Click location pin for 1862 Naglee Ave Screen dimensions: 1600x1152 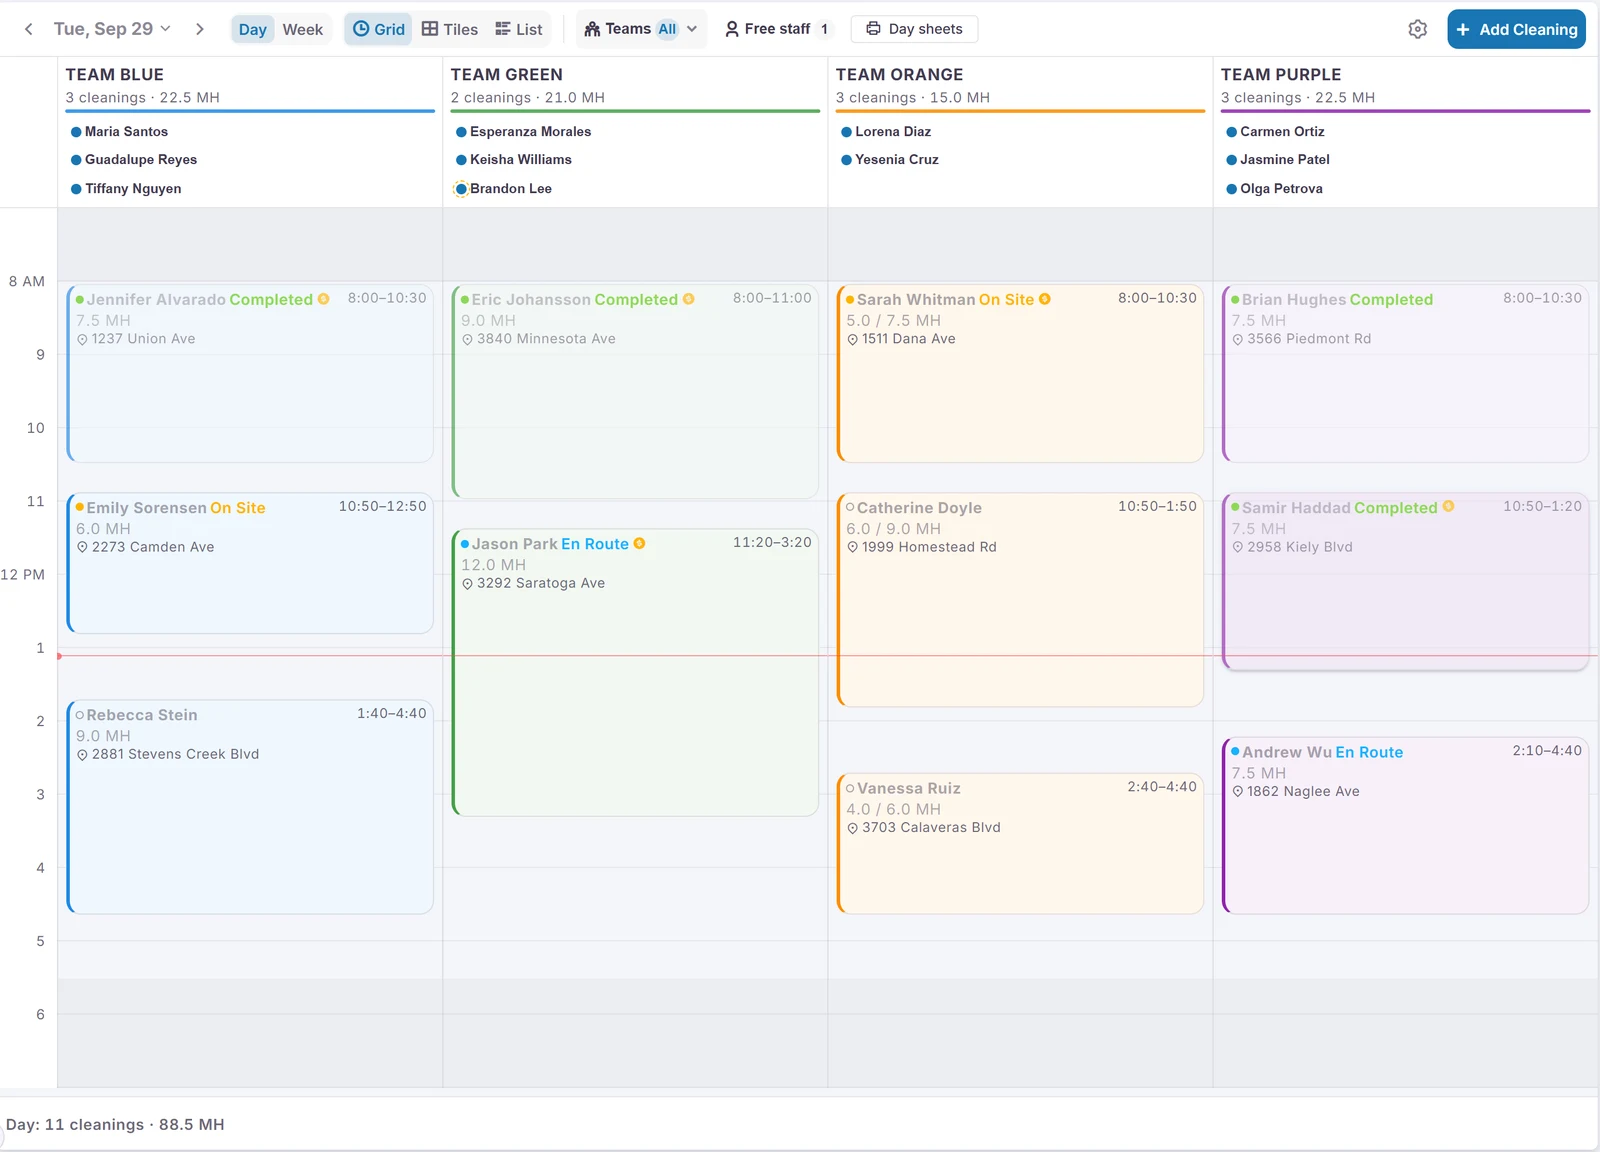[x=1237, y=792]
